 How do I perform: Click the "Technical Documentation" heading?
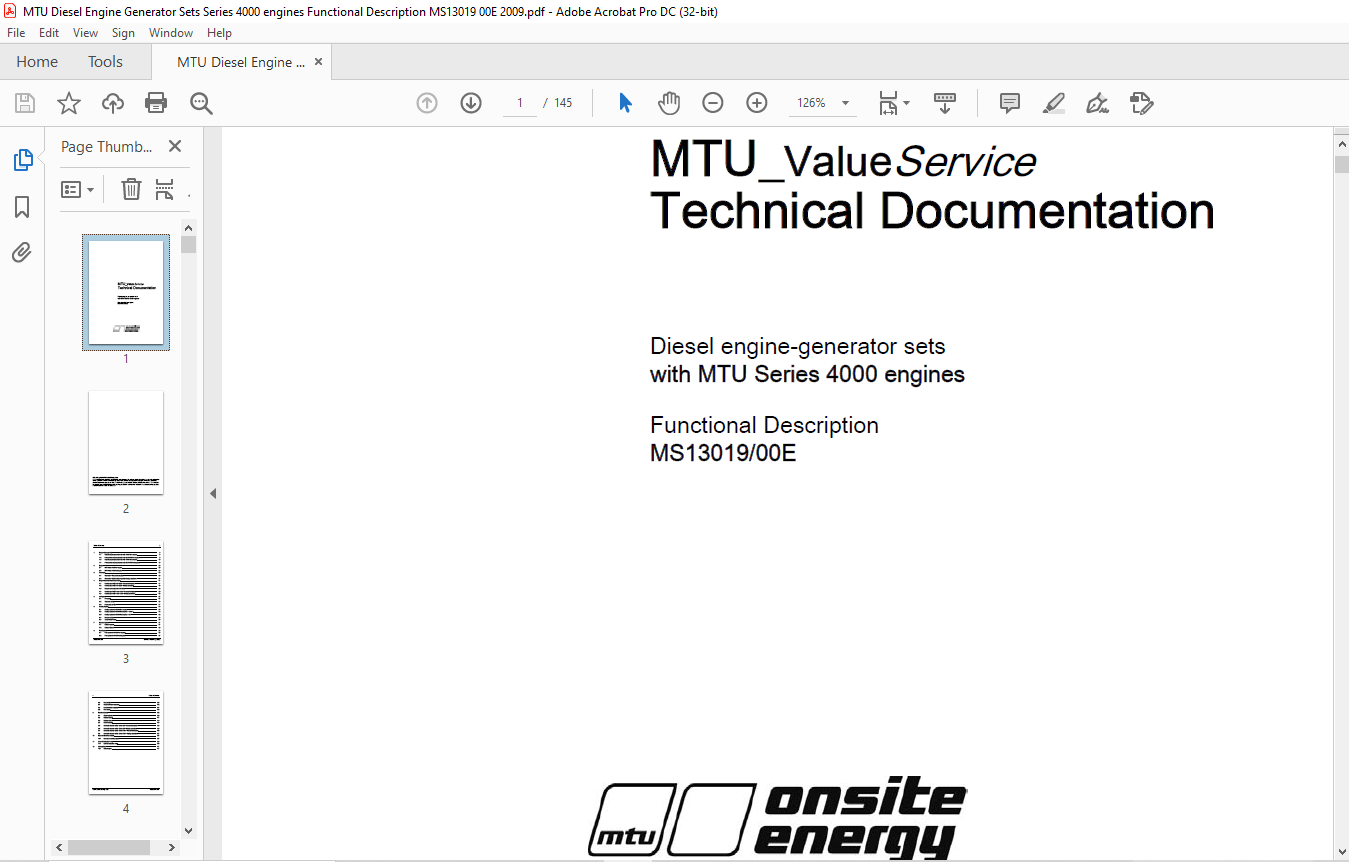pyautogui.click(x=932, y=211)
